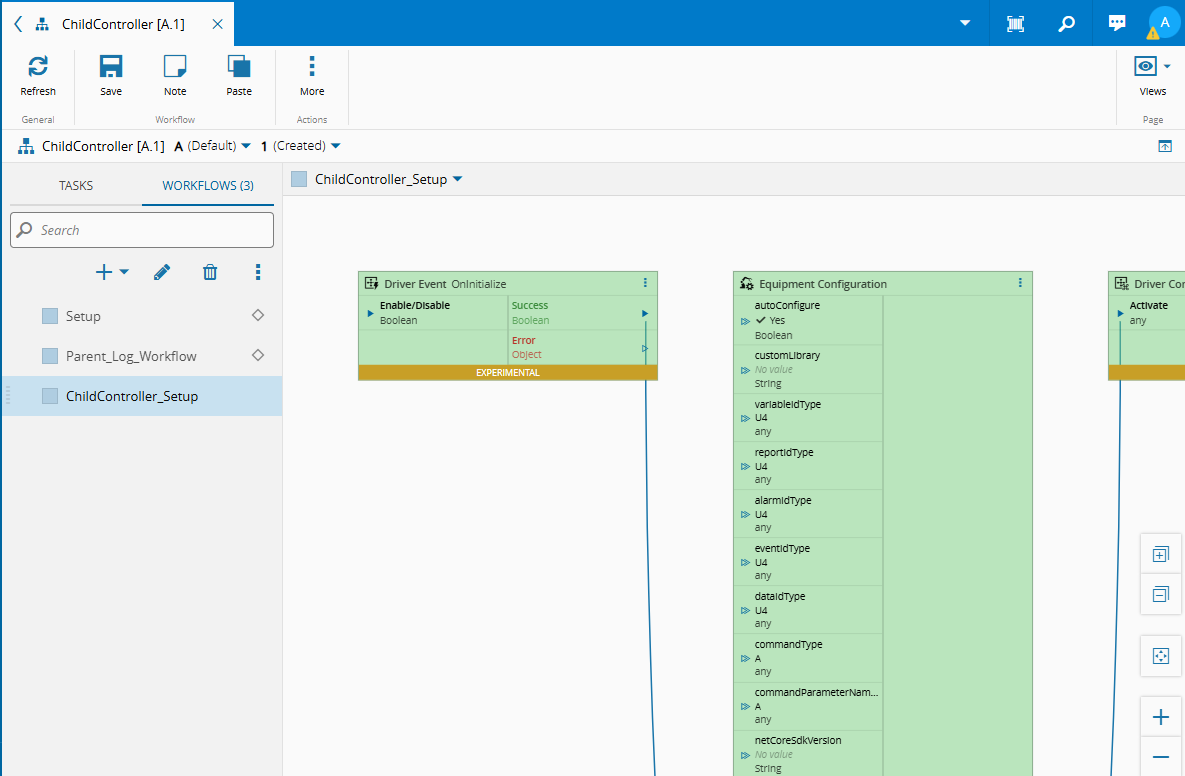This screenshot has height=776, width=1185.
Task: Click the Refresh icon in the toolbar
Action: pos(38,68)
